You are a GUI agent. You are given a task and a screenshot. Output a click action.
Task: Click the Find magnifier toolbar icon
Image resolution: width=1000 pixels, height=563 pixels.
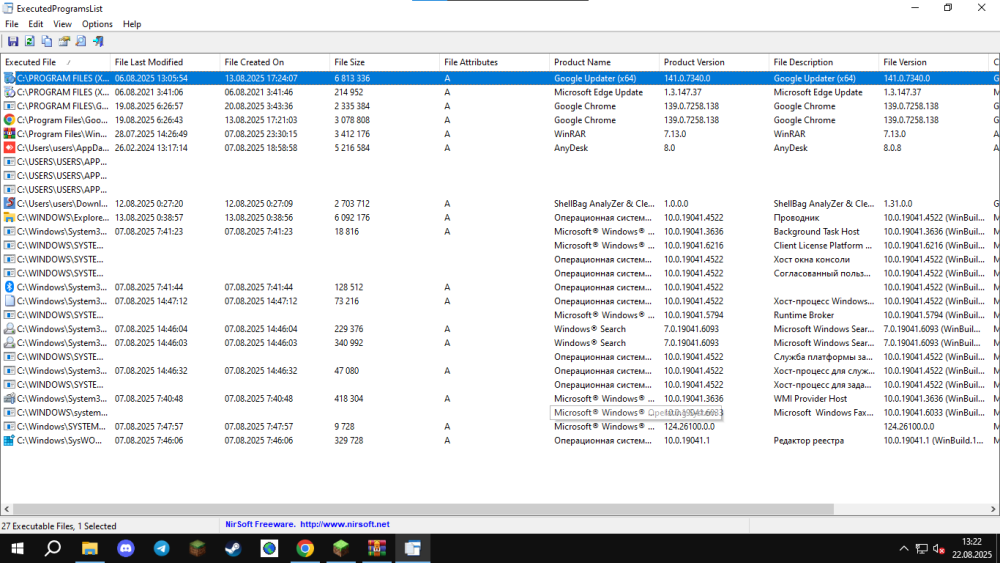(x=81, y=41)
